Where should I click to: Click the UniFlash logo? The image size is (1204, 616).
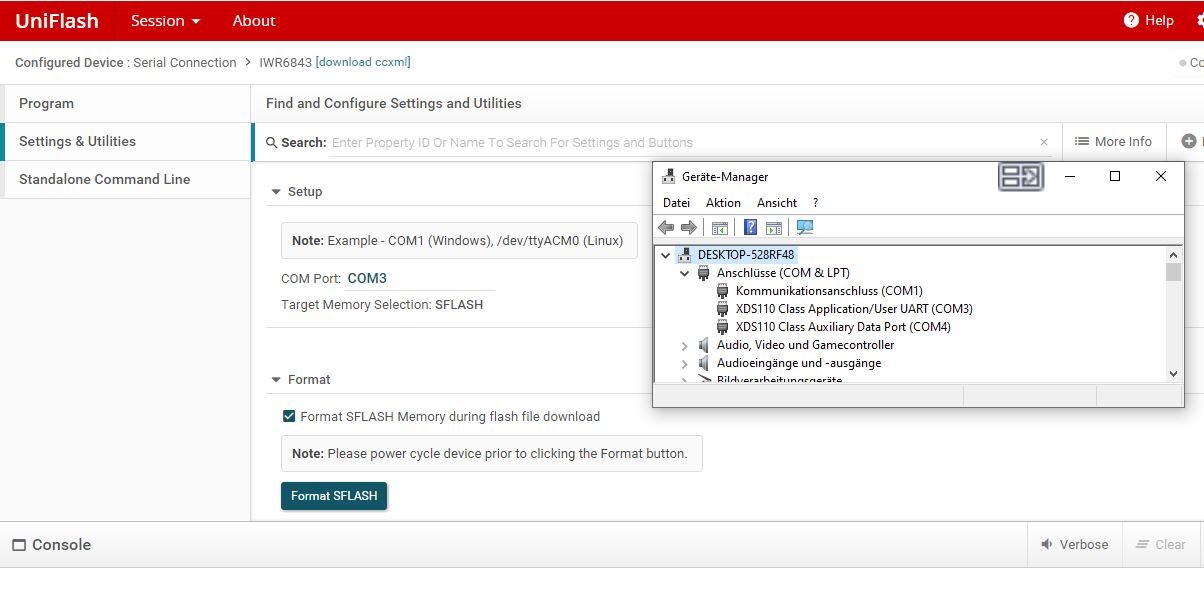click(57, 21)
